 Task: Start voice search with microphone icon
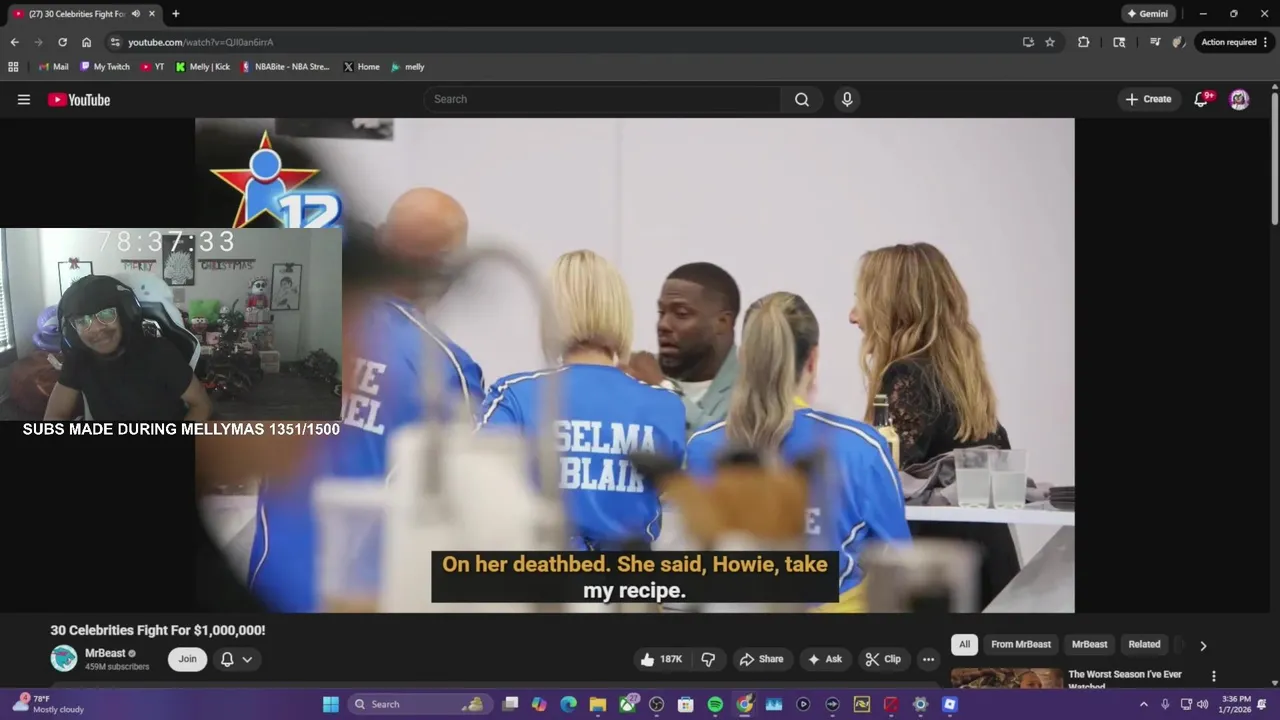(x=847, y=99)
